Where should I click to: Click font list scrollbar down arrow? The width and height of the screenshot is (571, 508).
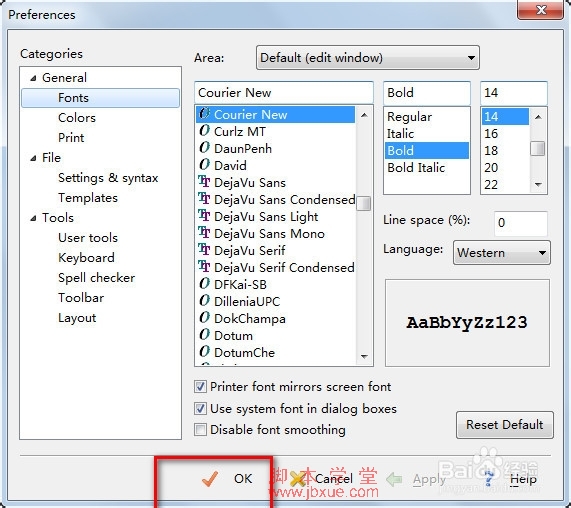[364, 356]
